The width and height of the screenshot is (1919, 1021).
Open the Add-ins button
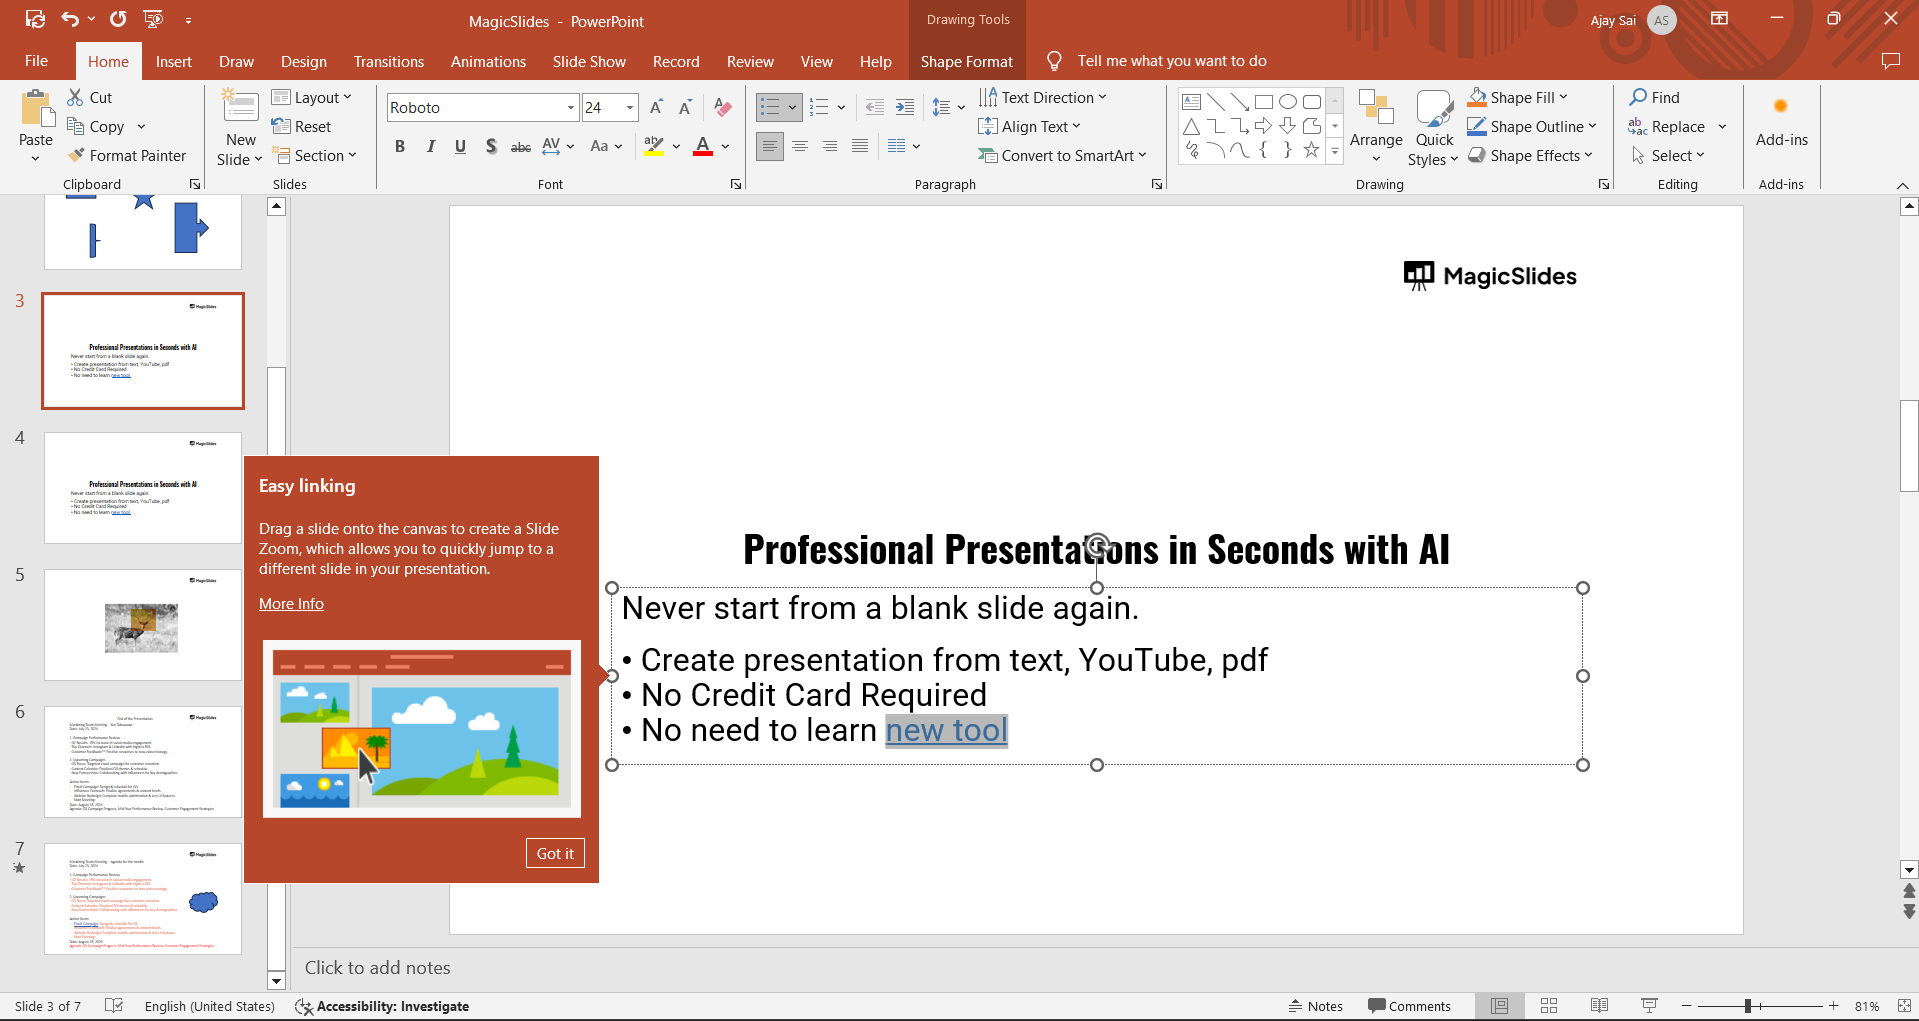pos(1781,121)
